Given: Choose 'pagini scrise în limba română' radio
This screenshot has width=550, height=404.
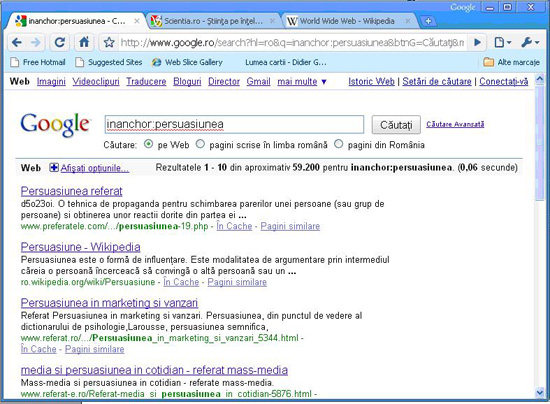Looking at the screenshot, I should (x=200, y=144).
